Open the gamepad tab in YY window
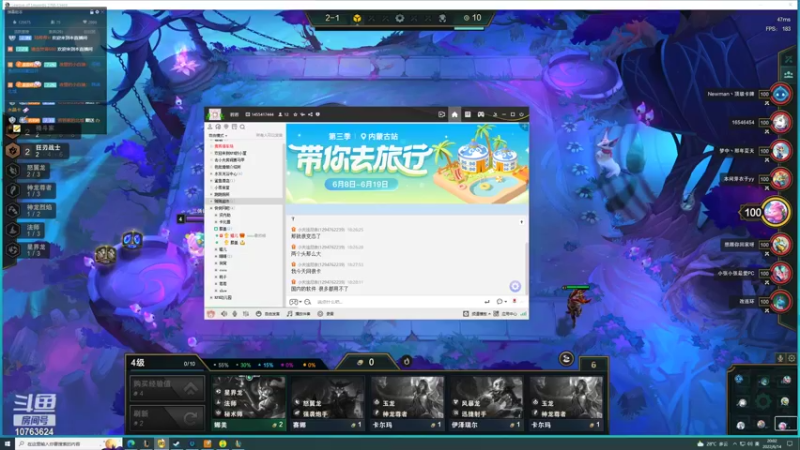Image resolution: width=800 pixels, height=450 pixels. [481, 114]
